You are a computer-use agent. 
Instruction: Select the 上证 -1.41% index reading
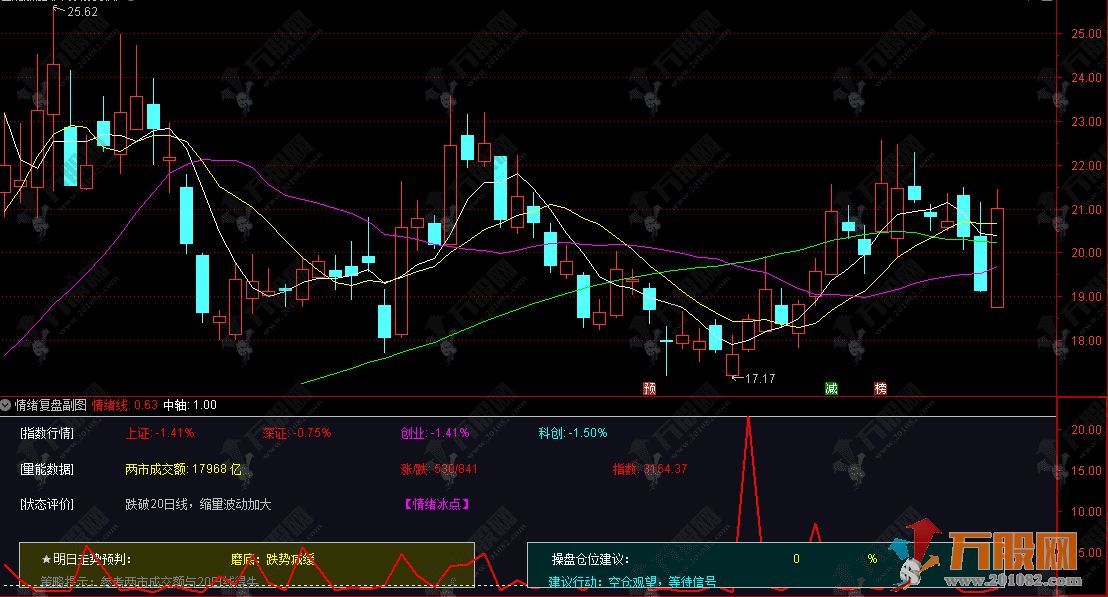point(160,433)
